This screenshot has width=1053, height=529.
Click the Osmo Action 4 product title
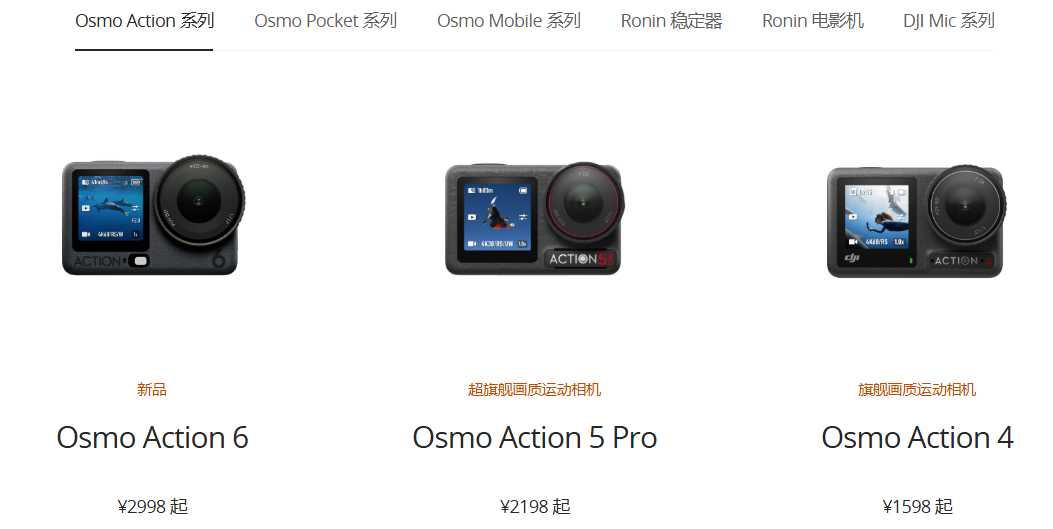click(917, 438)
